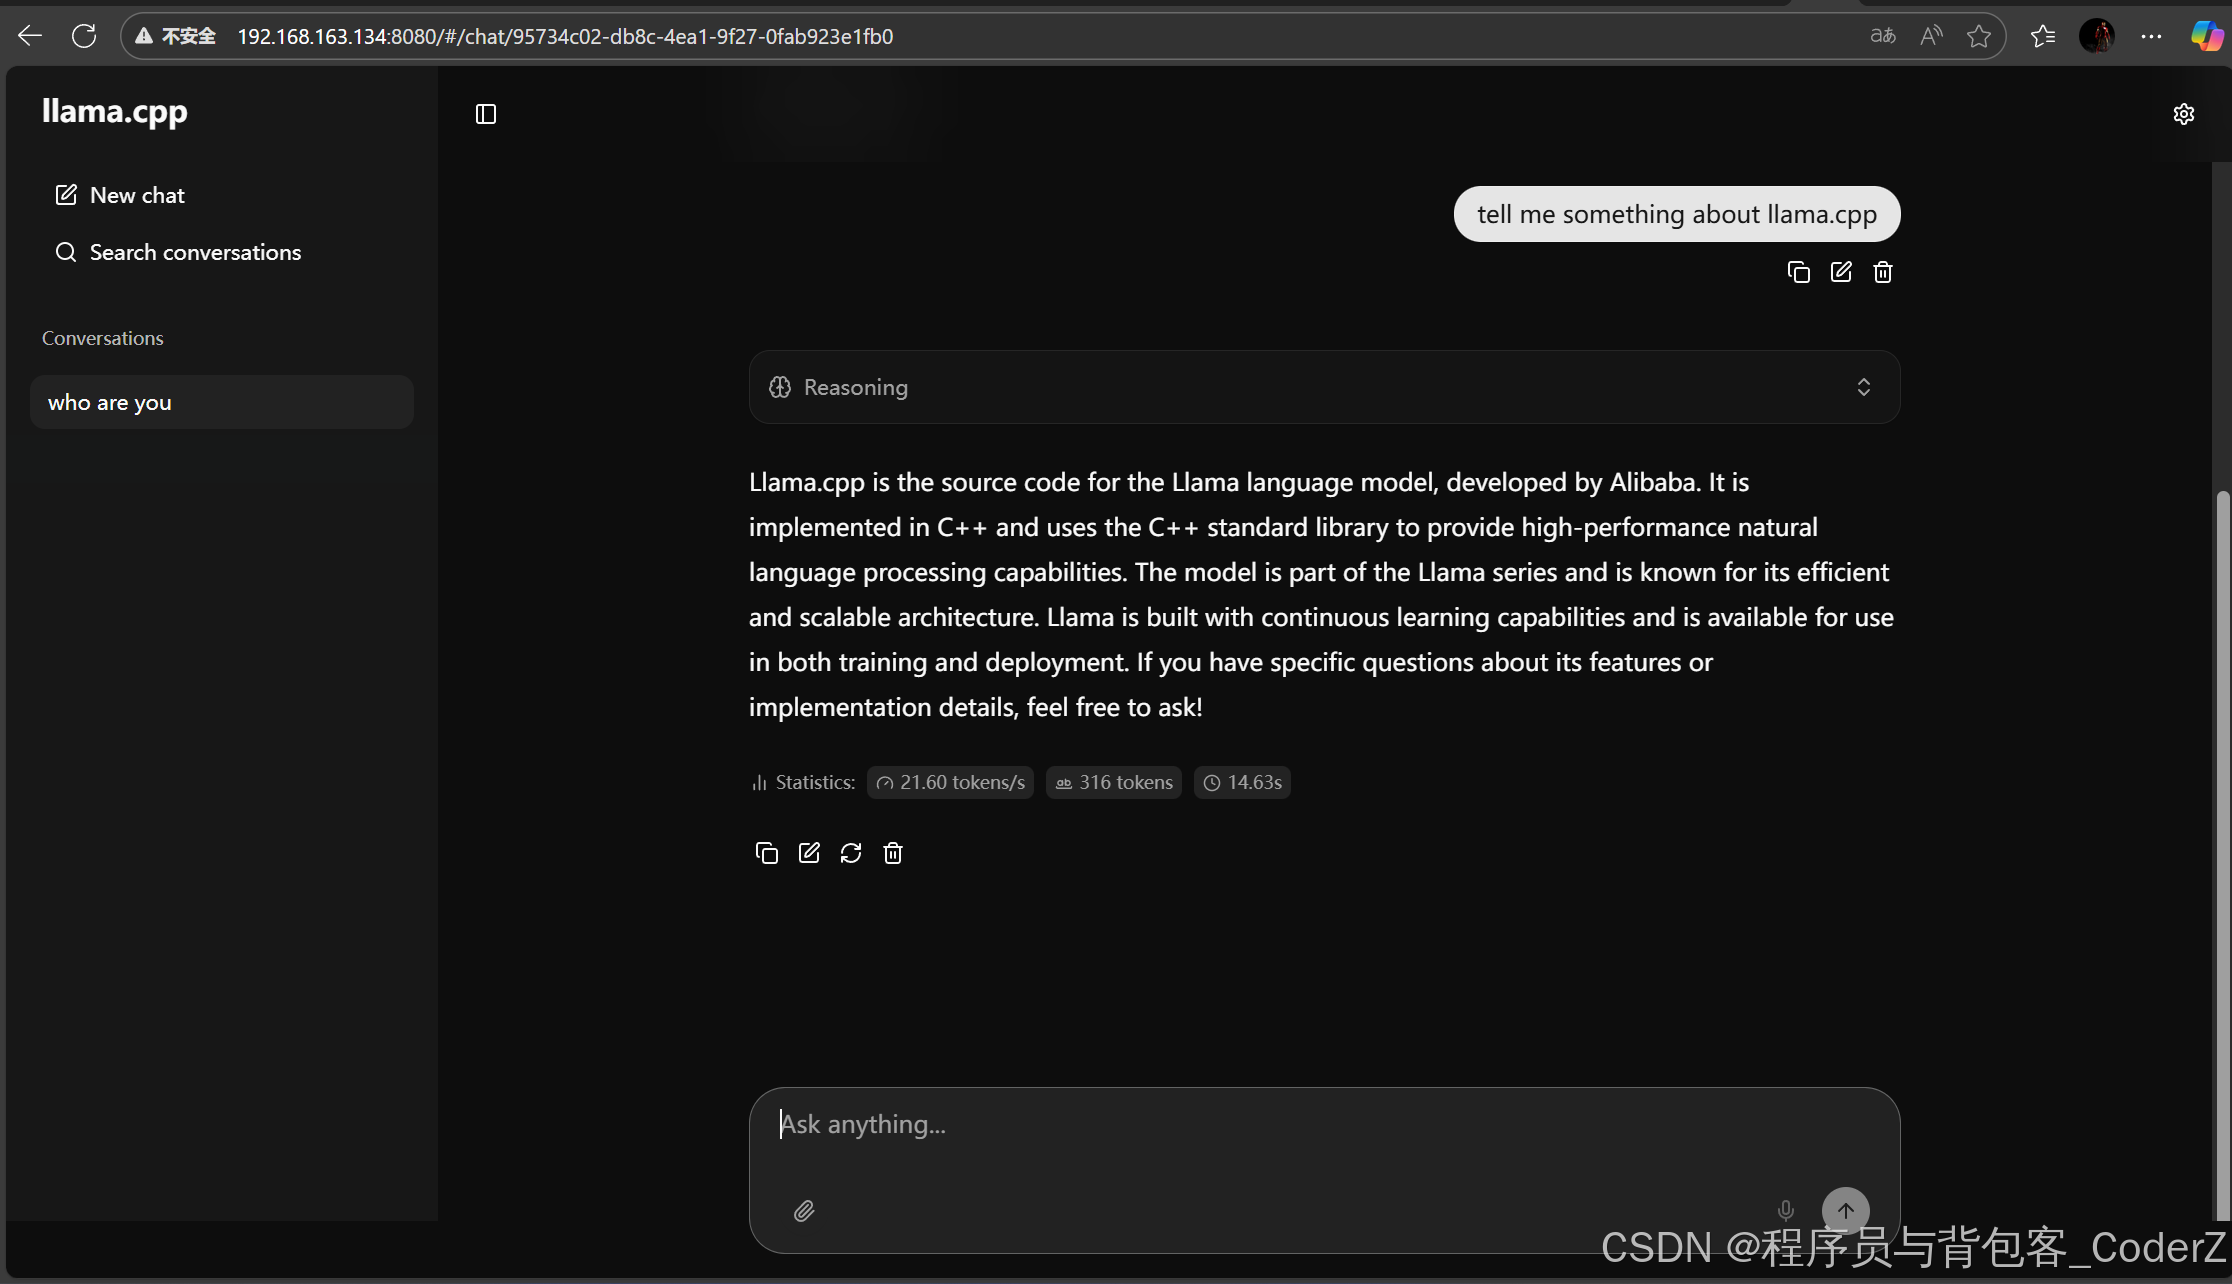Viewport: 2232px width, 1284px height.
Task: Copy the user message text
Action: [x=1798, y=272]
